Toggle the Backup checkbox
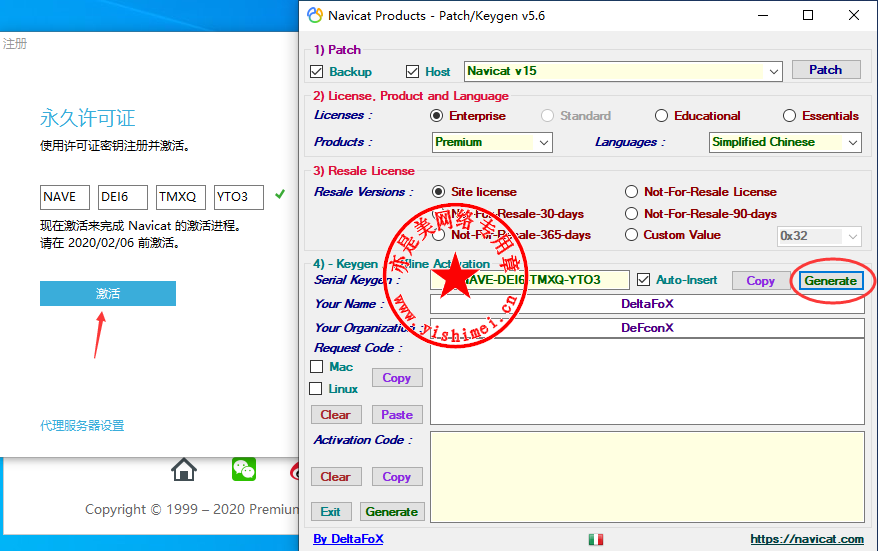Image resolution: width=878 pixels, height=551 pixels. click(316, 72)
